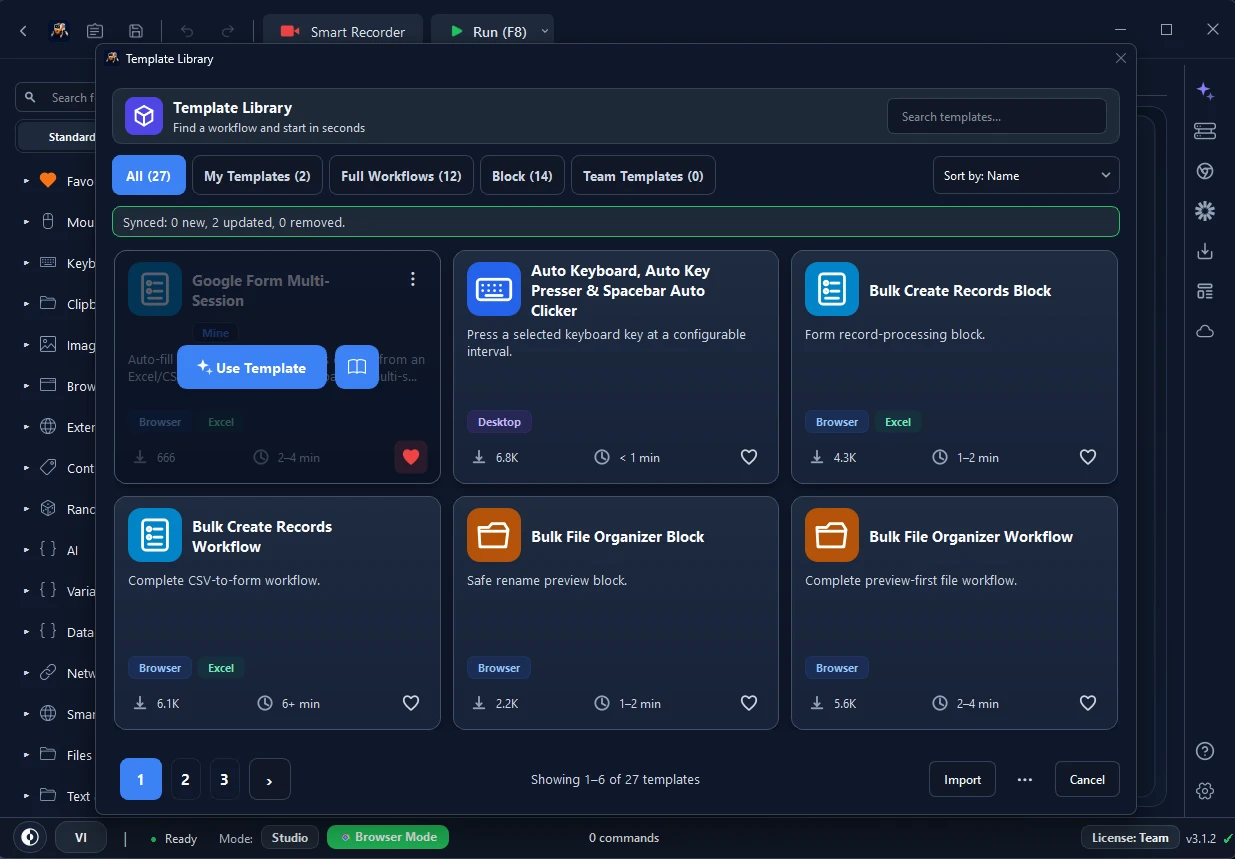Image resolution: width=1235 pixels, height=859 pixels.
Task: Open settings gear in bottom right
Action: click(1205, 791)
